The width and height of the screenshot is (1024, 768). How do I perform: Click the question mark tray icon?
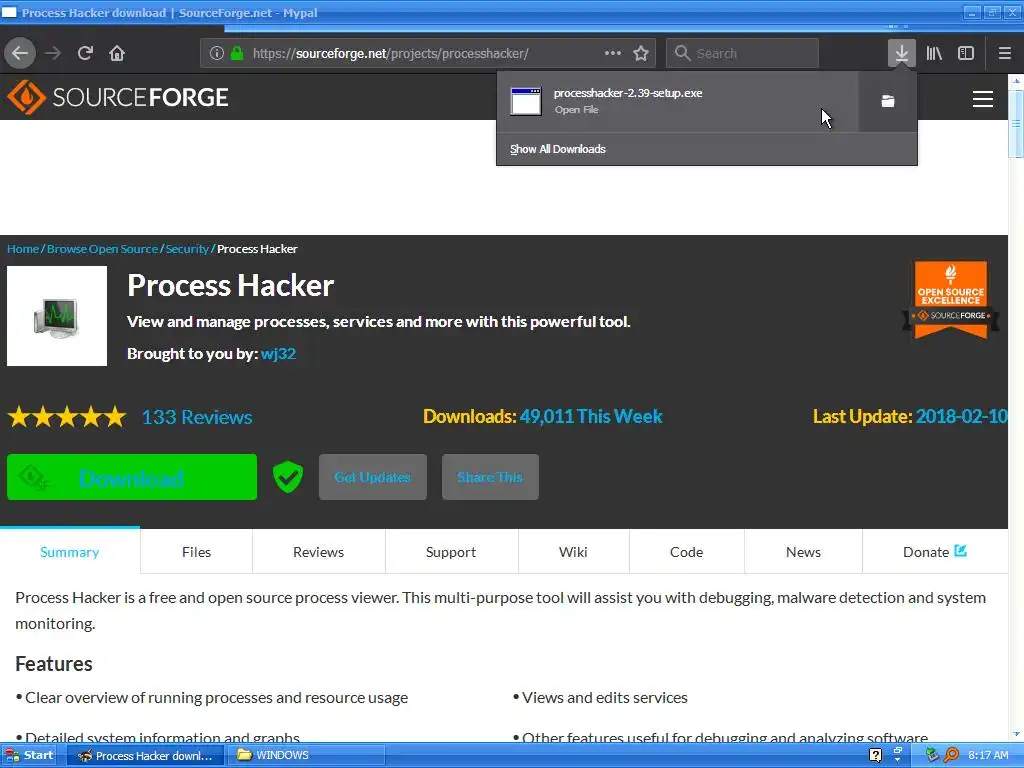pos(876,756)
